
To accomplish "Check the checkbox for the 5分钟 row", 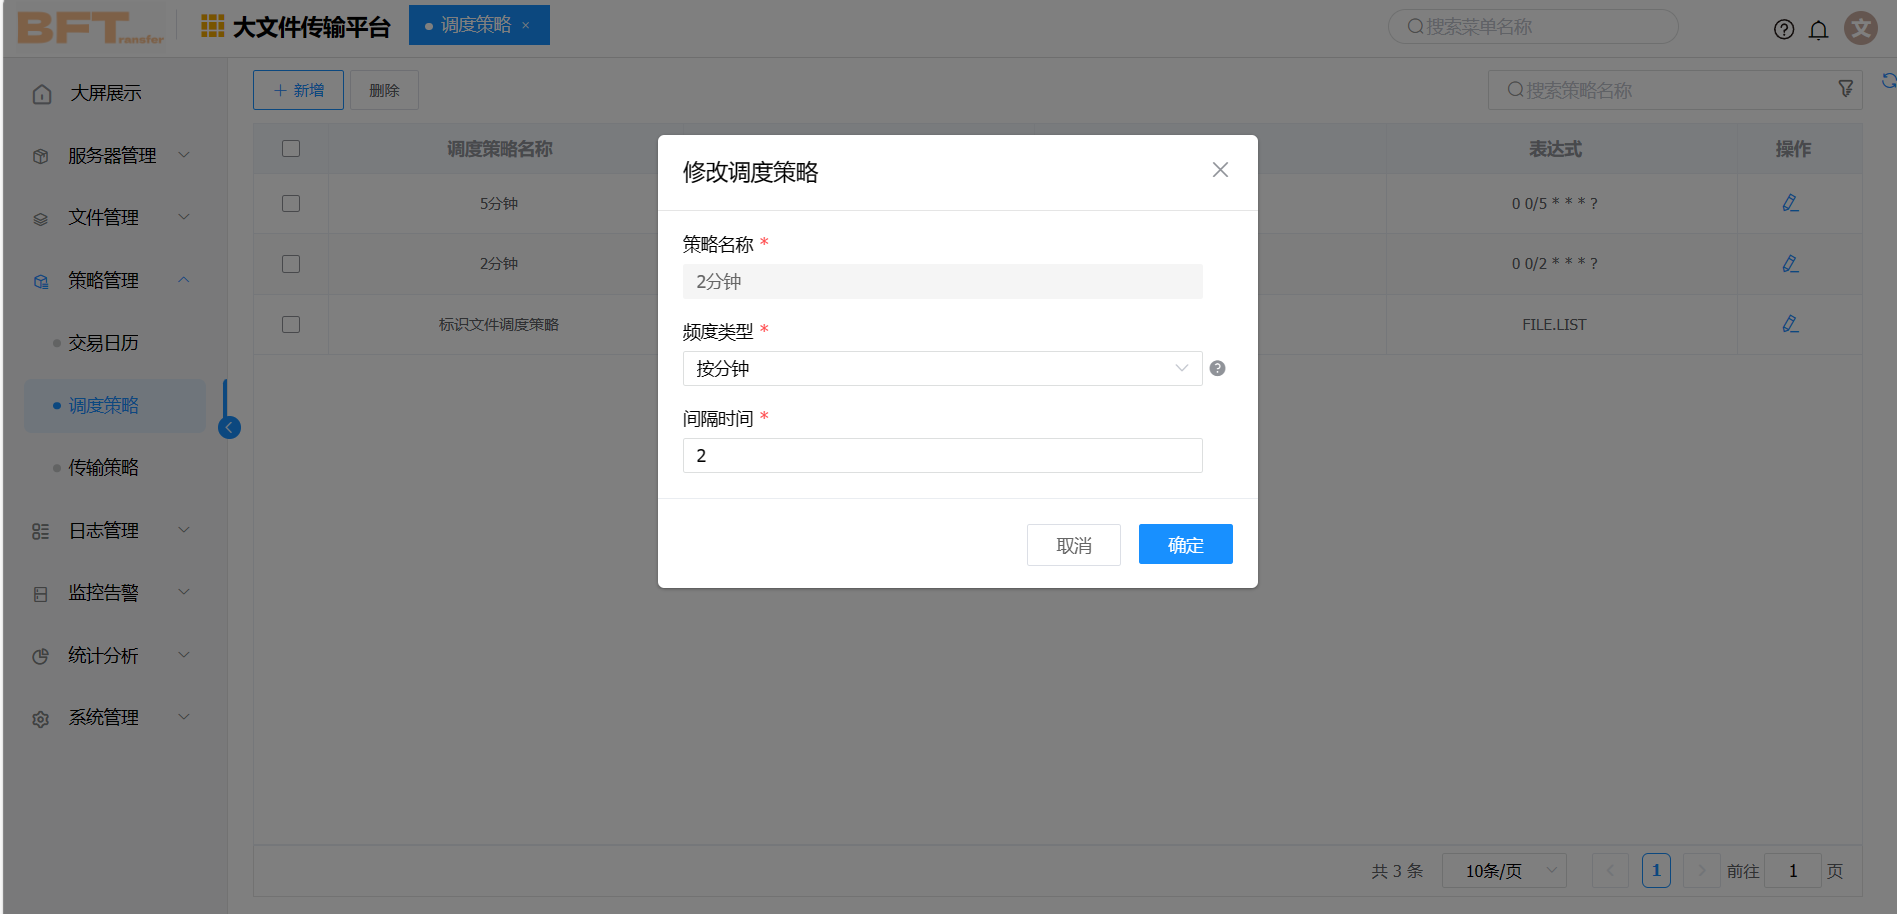I will pyautogui.click(x=291, y=203).
